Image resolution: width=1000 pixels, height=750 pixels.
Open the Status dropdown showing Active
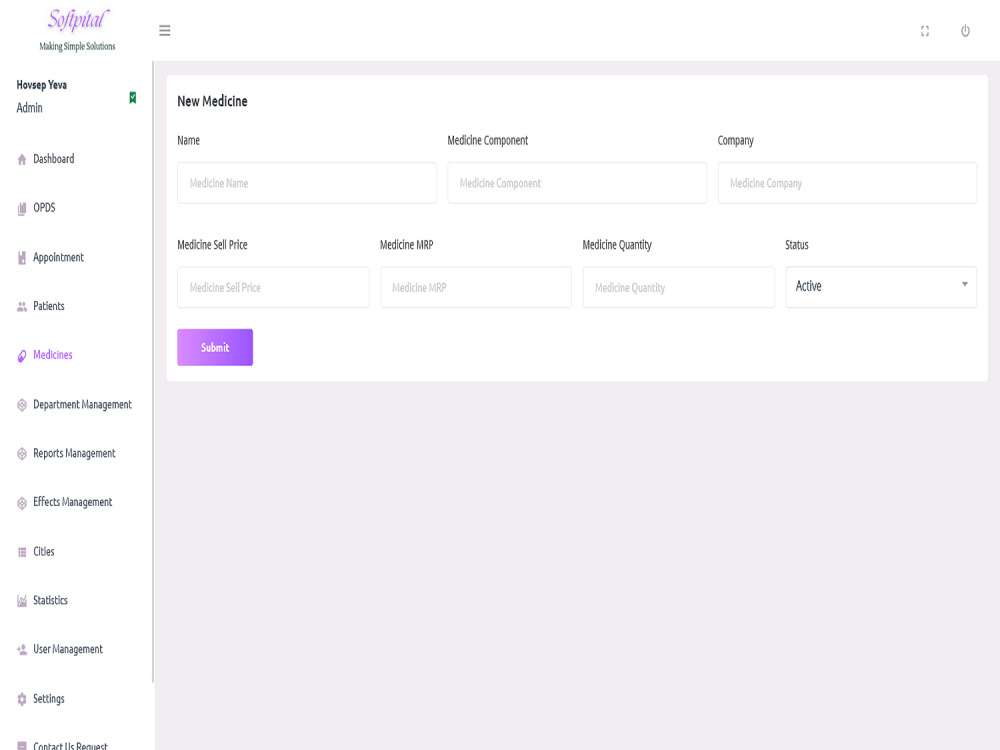[x=881, y=287]
